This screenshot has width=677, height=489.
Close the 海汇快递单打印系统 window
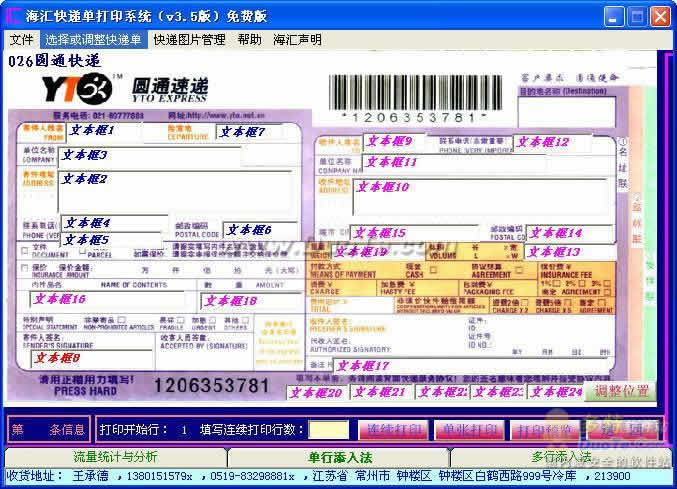click(660, 17)
